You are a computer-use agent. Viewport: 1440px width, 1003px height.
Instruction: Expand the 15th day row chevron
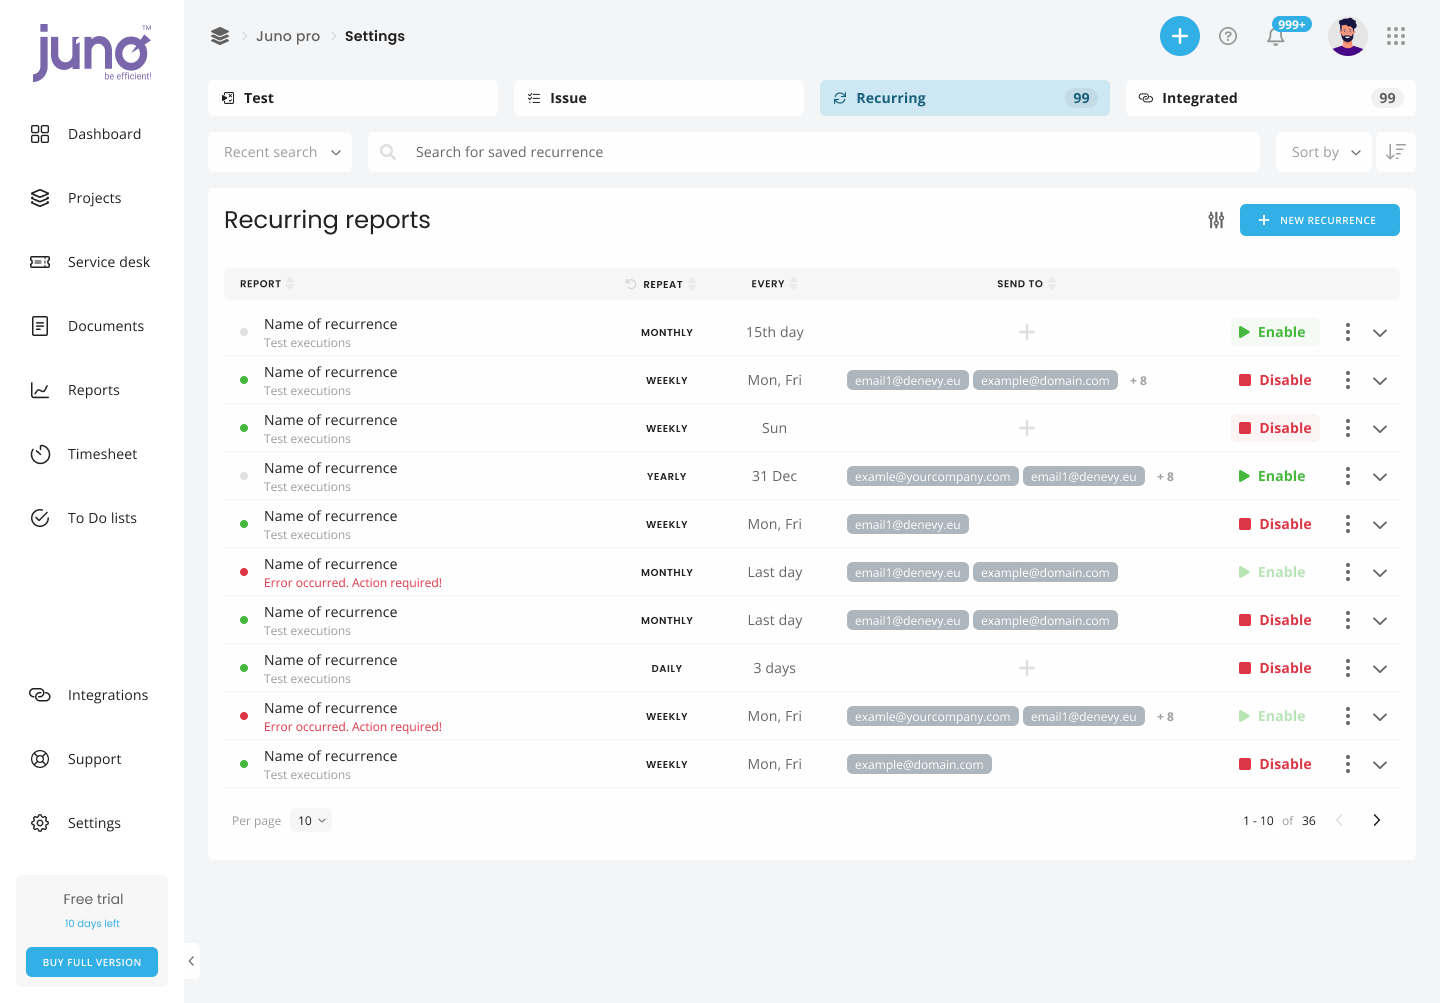point(1380,332)
